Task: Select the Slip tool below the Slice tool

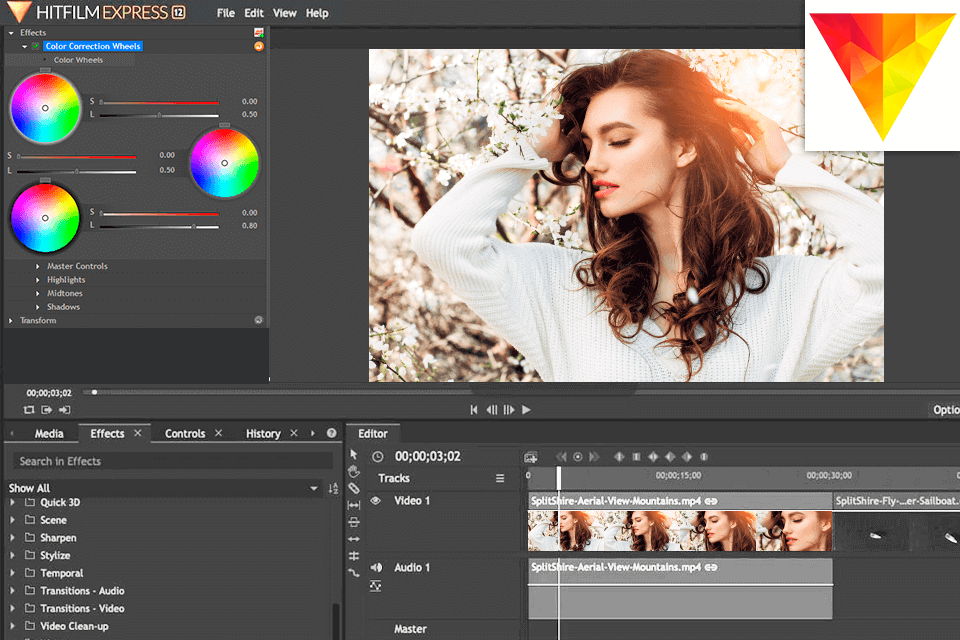Action: tap(354, 505)
